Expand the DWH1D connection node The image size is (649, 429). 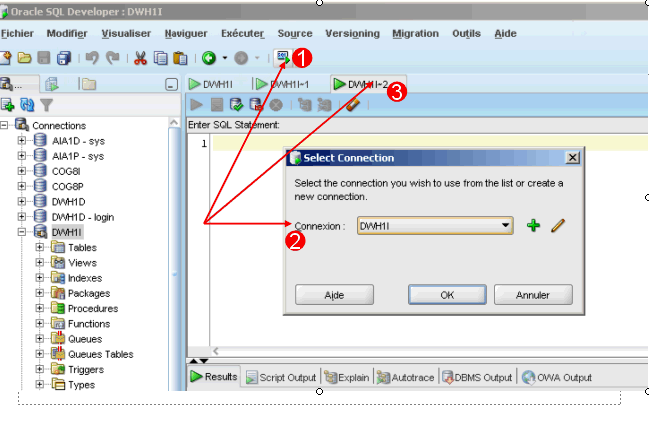point(22,201)
